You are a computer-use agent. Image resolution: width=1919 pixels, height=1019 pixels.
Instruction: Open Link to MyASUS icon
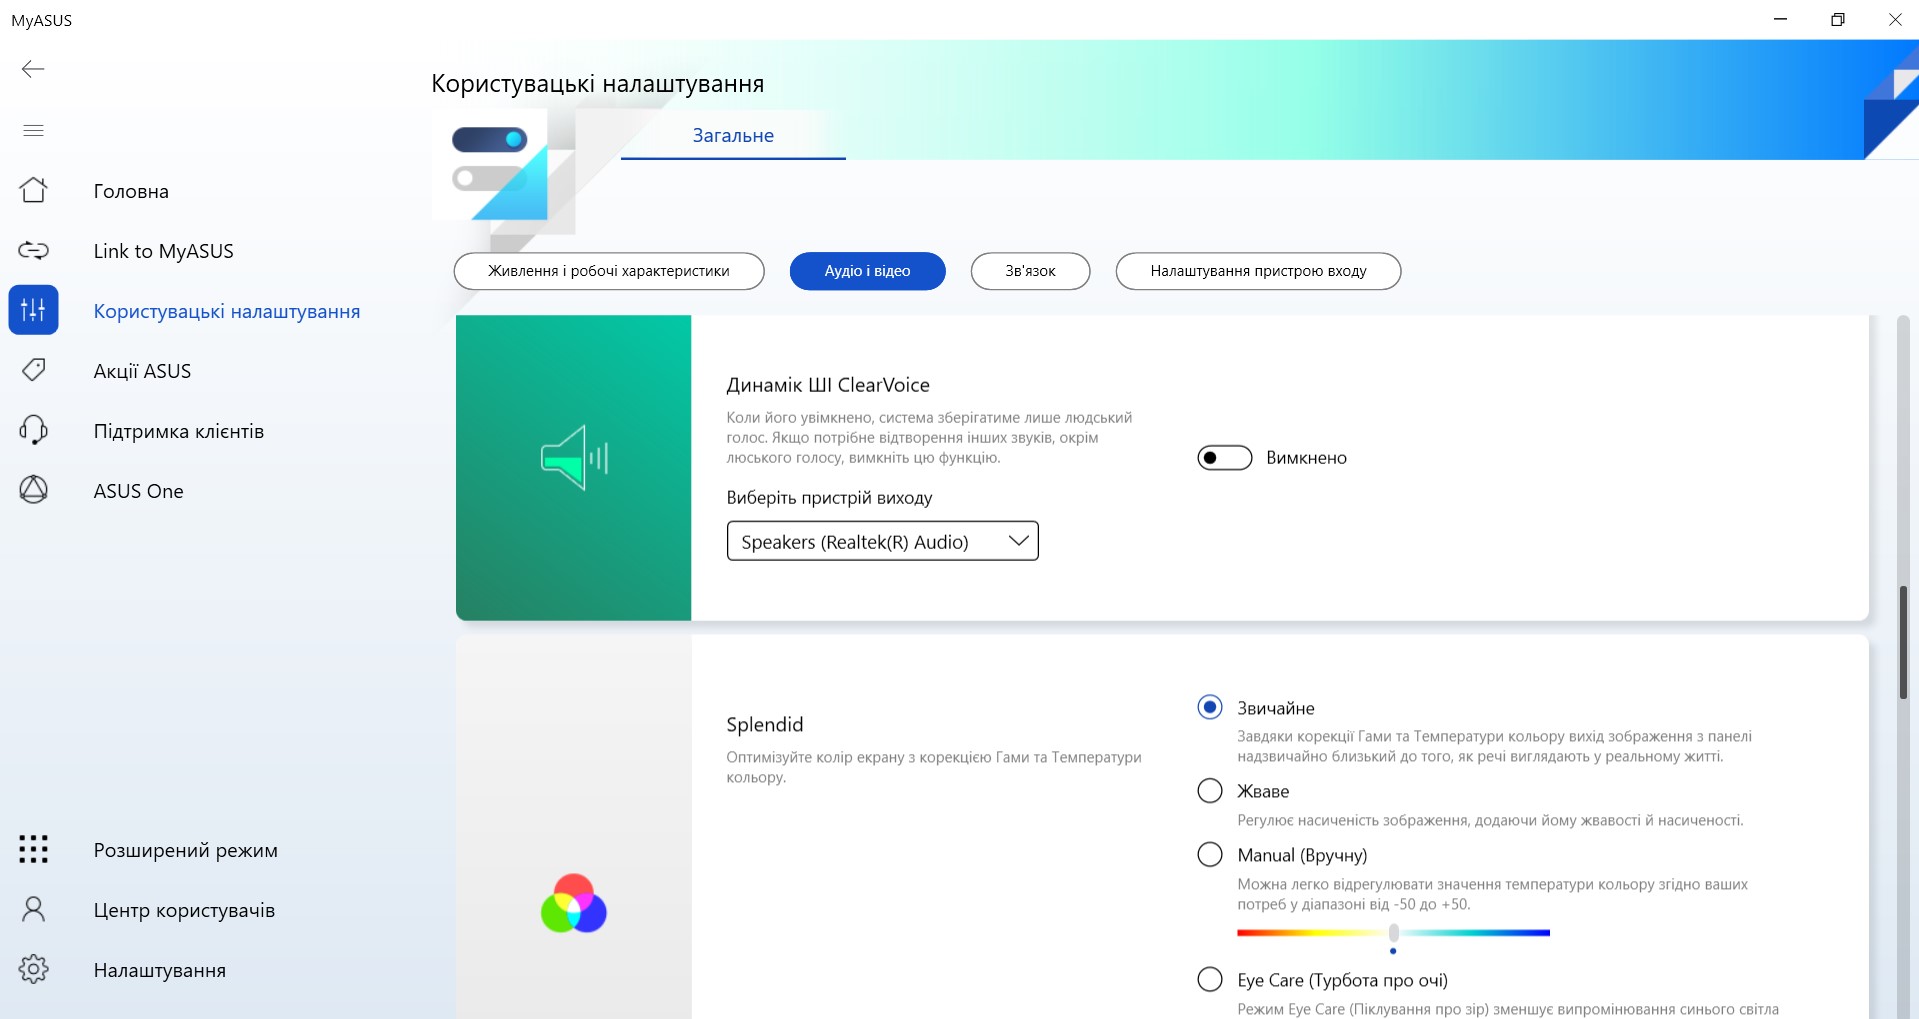pyautogui.click(x=33, y=250)
